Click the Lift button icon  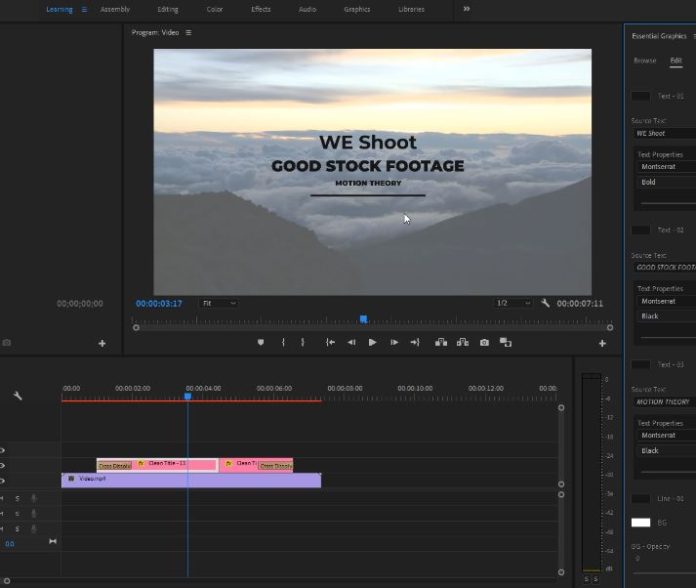pyautogui.click(x=440, y=342)
